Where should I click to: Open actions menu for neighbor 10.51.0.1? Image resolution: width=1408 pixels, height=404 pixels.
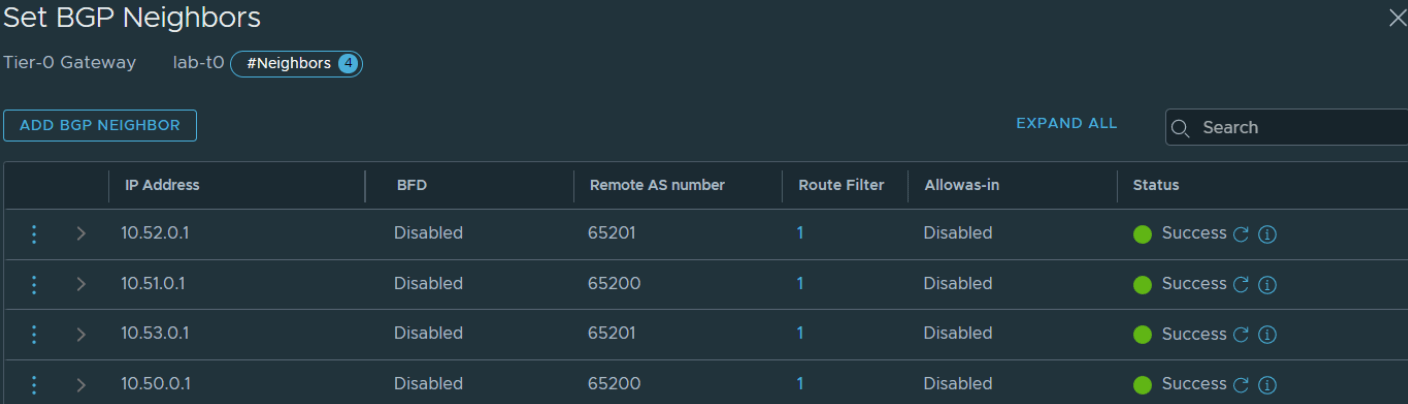click(34, 284)
